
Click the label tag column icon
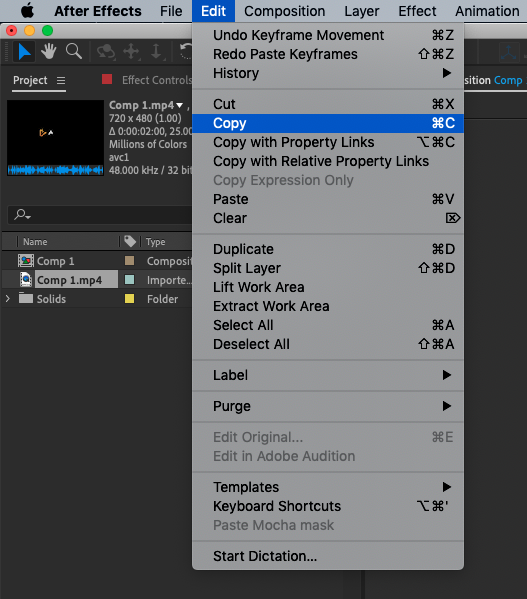coord(130,241)
